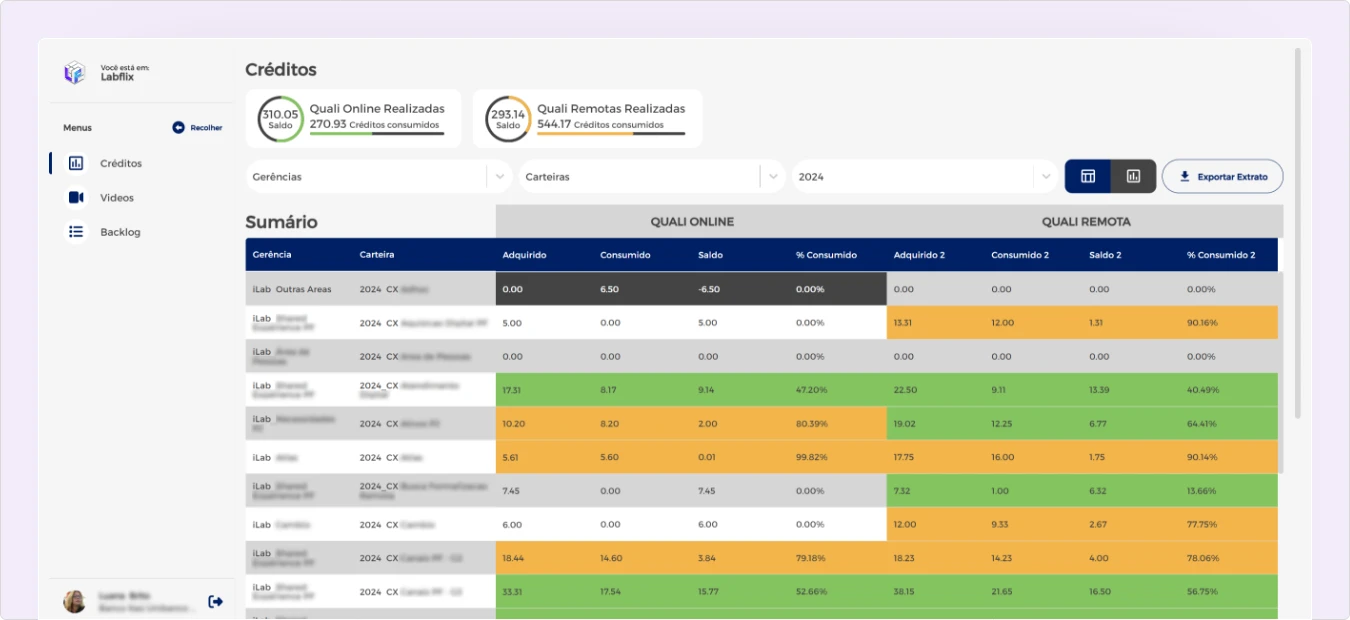1350x620 pixels.
Task: Click the user profile avatar photo
Action: pos(75,601)
